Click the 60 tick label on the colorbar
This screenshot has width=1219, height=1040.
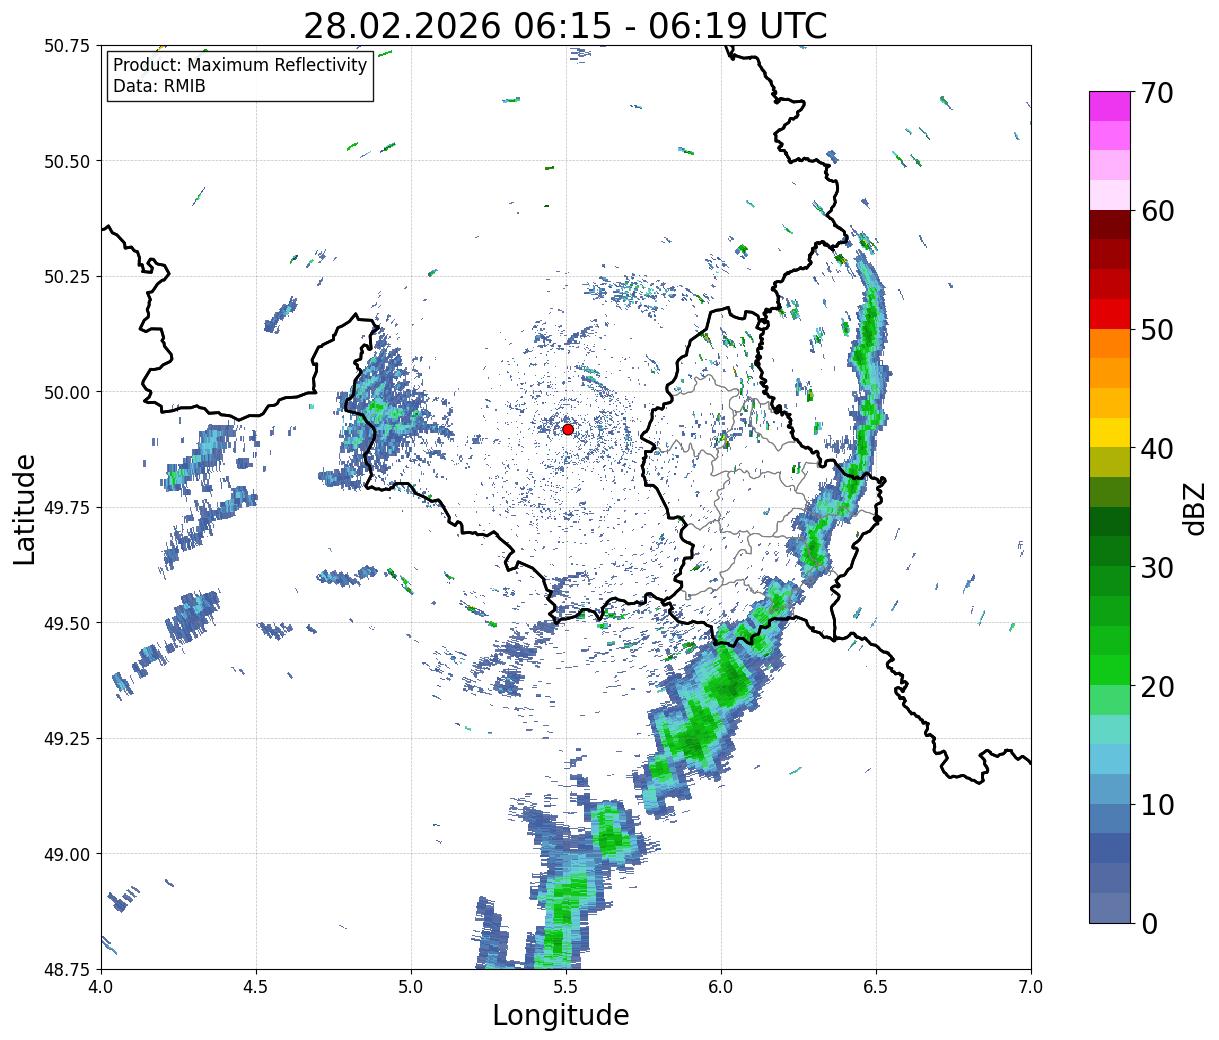(1157, 211)
